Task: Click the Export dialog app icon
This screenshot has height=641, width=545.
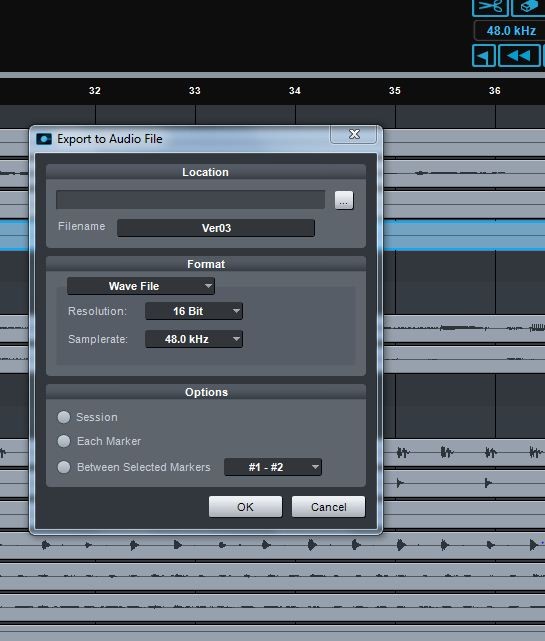Action: [44, 139]
